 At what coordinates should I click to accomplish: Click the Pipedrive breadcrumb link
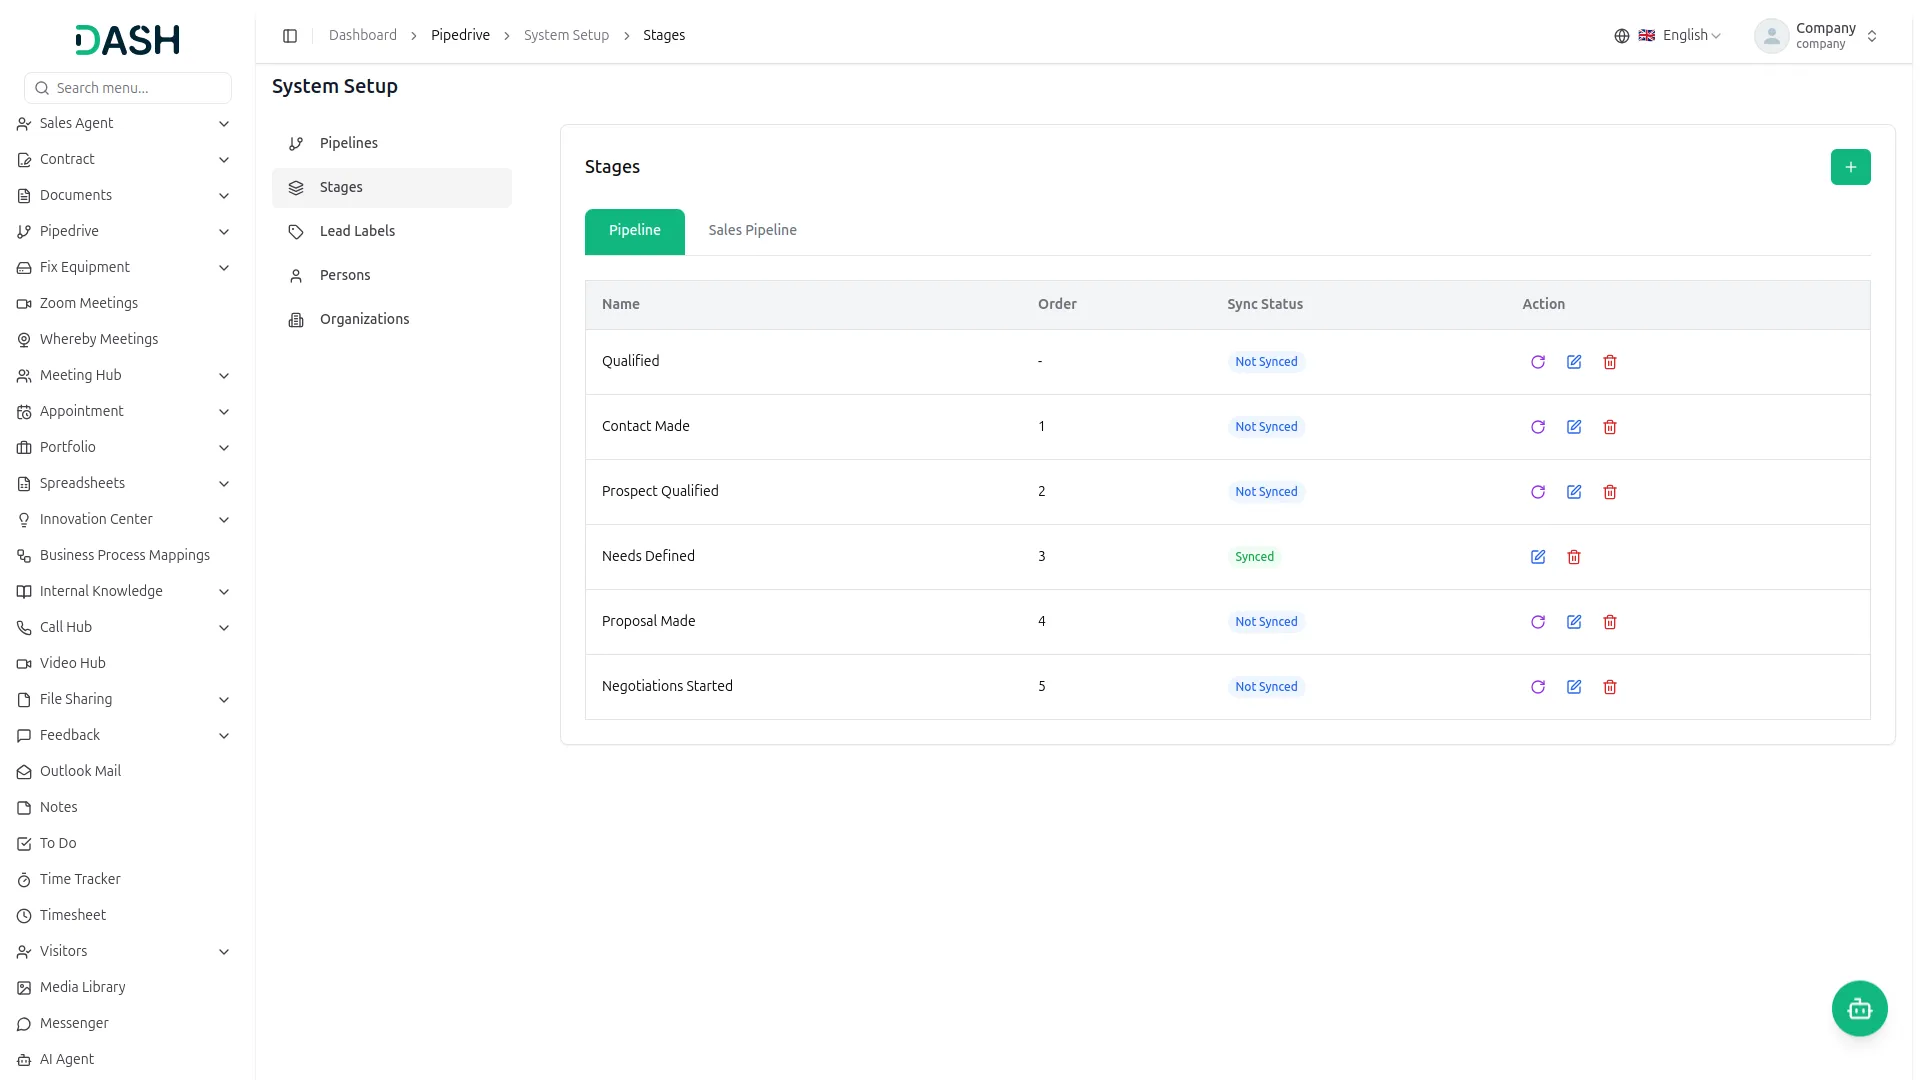(460, 35)
